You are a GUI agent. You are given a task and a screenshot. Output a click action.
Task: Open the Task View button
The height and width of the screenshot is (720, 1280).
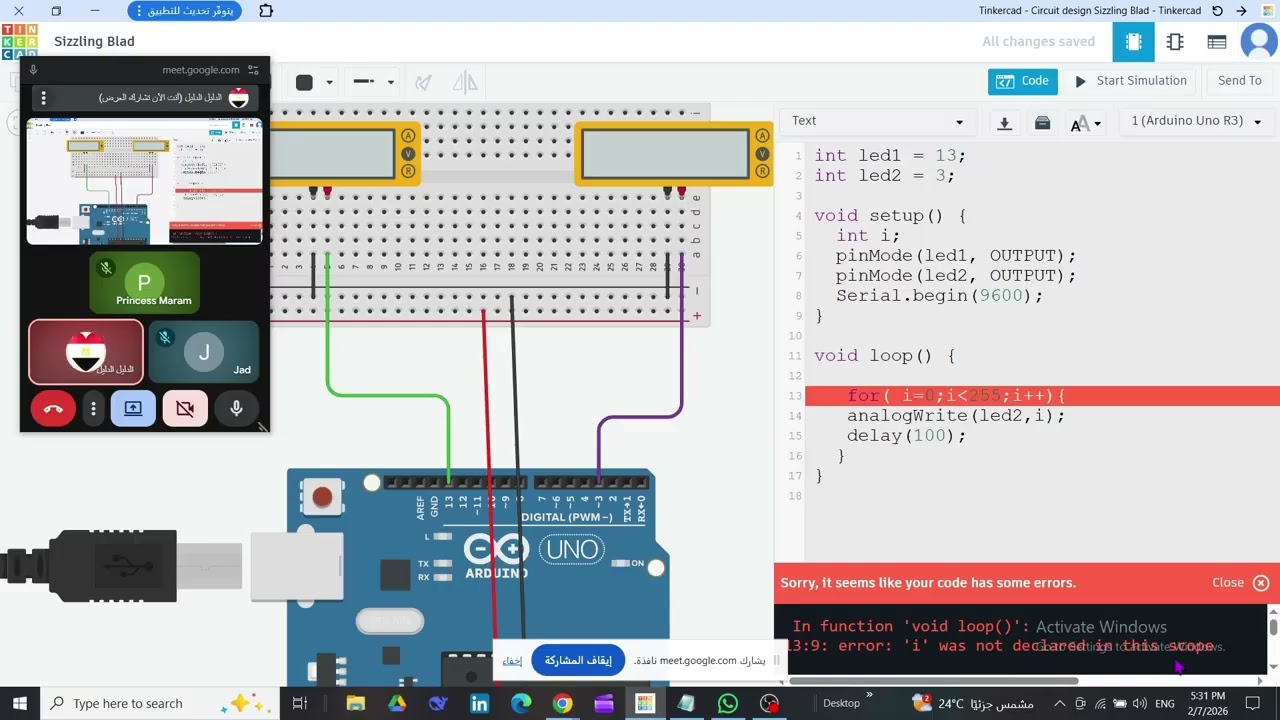pyautogui.click(x=299, y=703)
